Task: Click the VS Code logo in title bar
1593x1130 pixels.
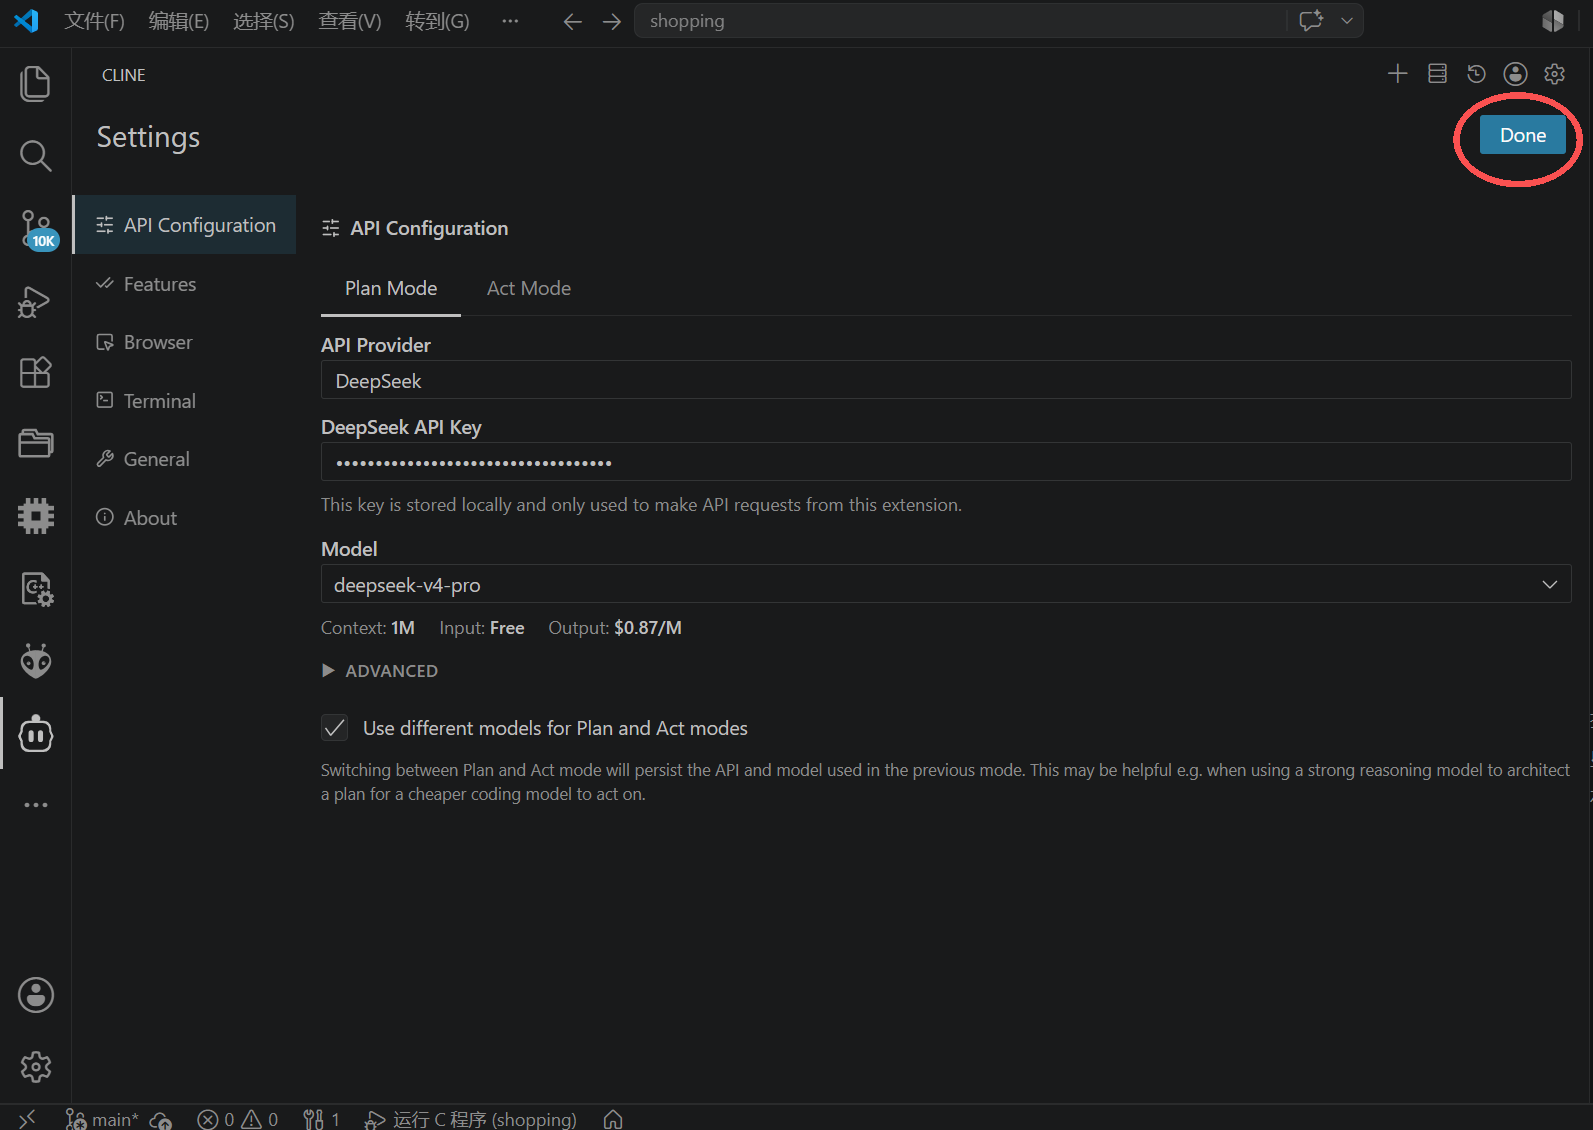Action: 27,21
